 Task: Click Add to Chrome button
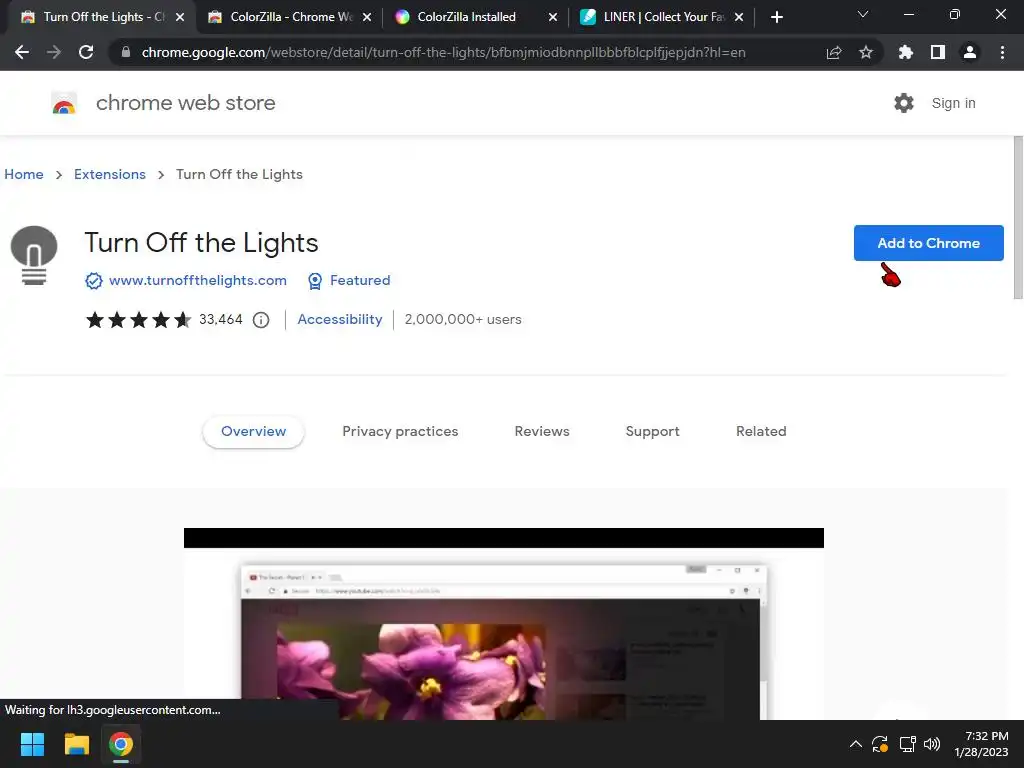coord(929,243)
